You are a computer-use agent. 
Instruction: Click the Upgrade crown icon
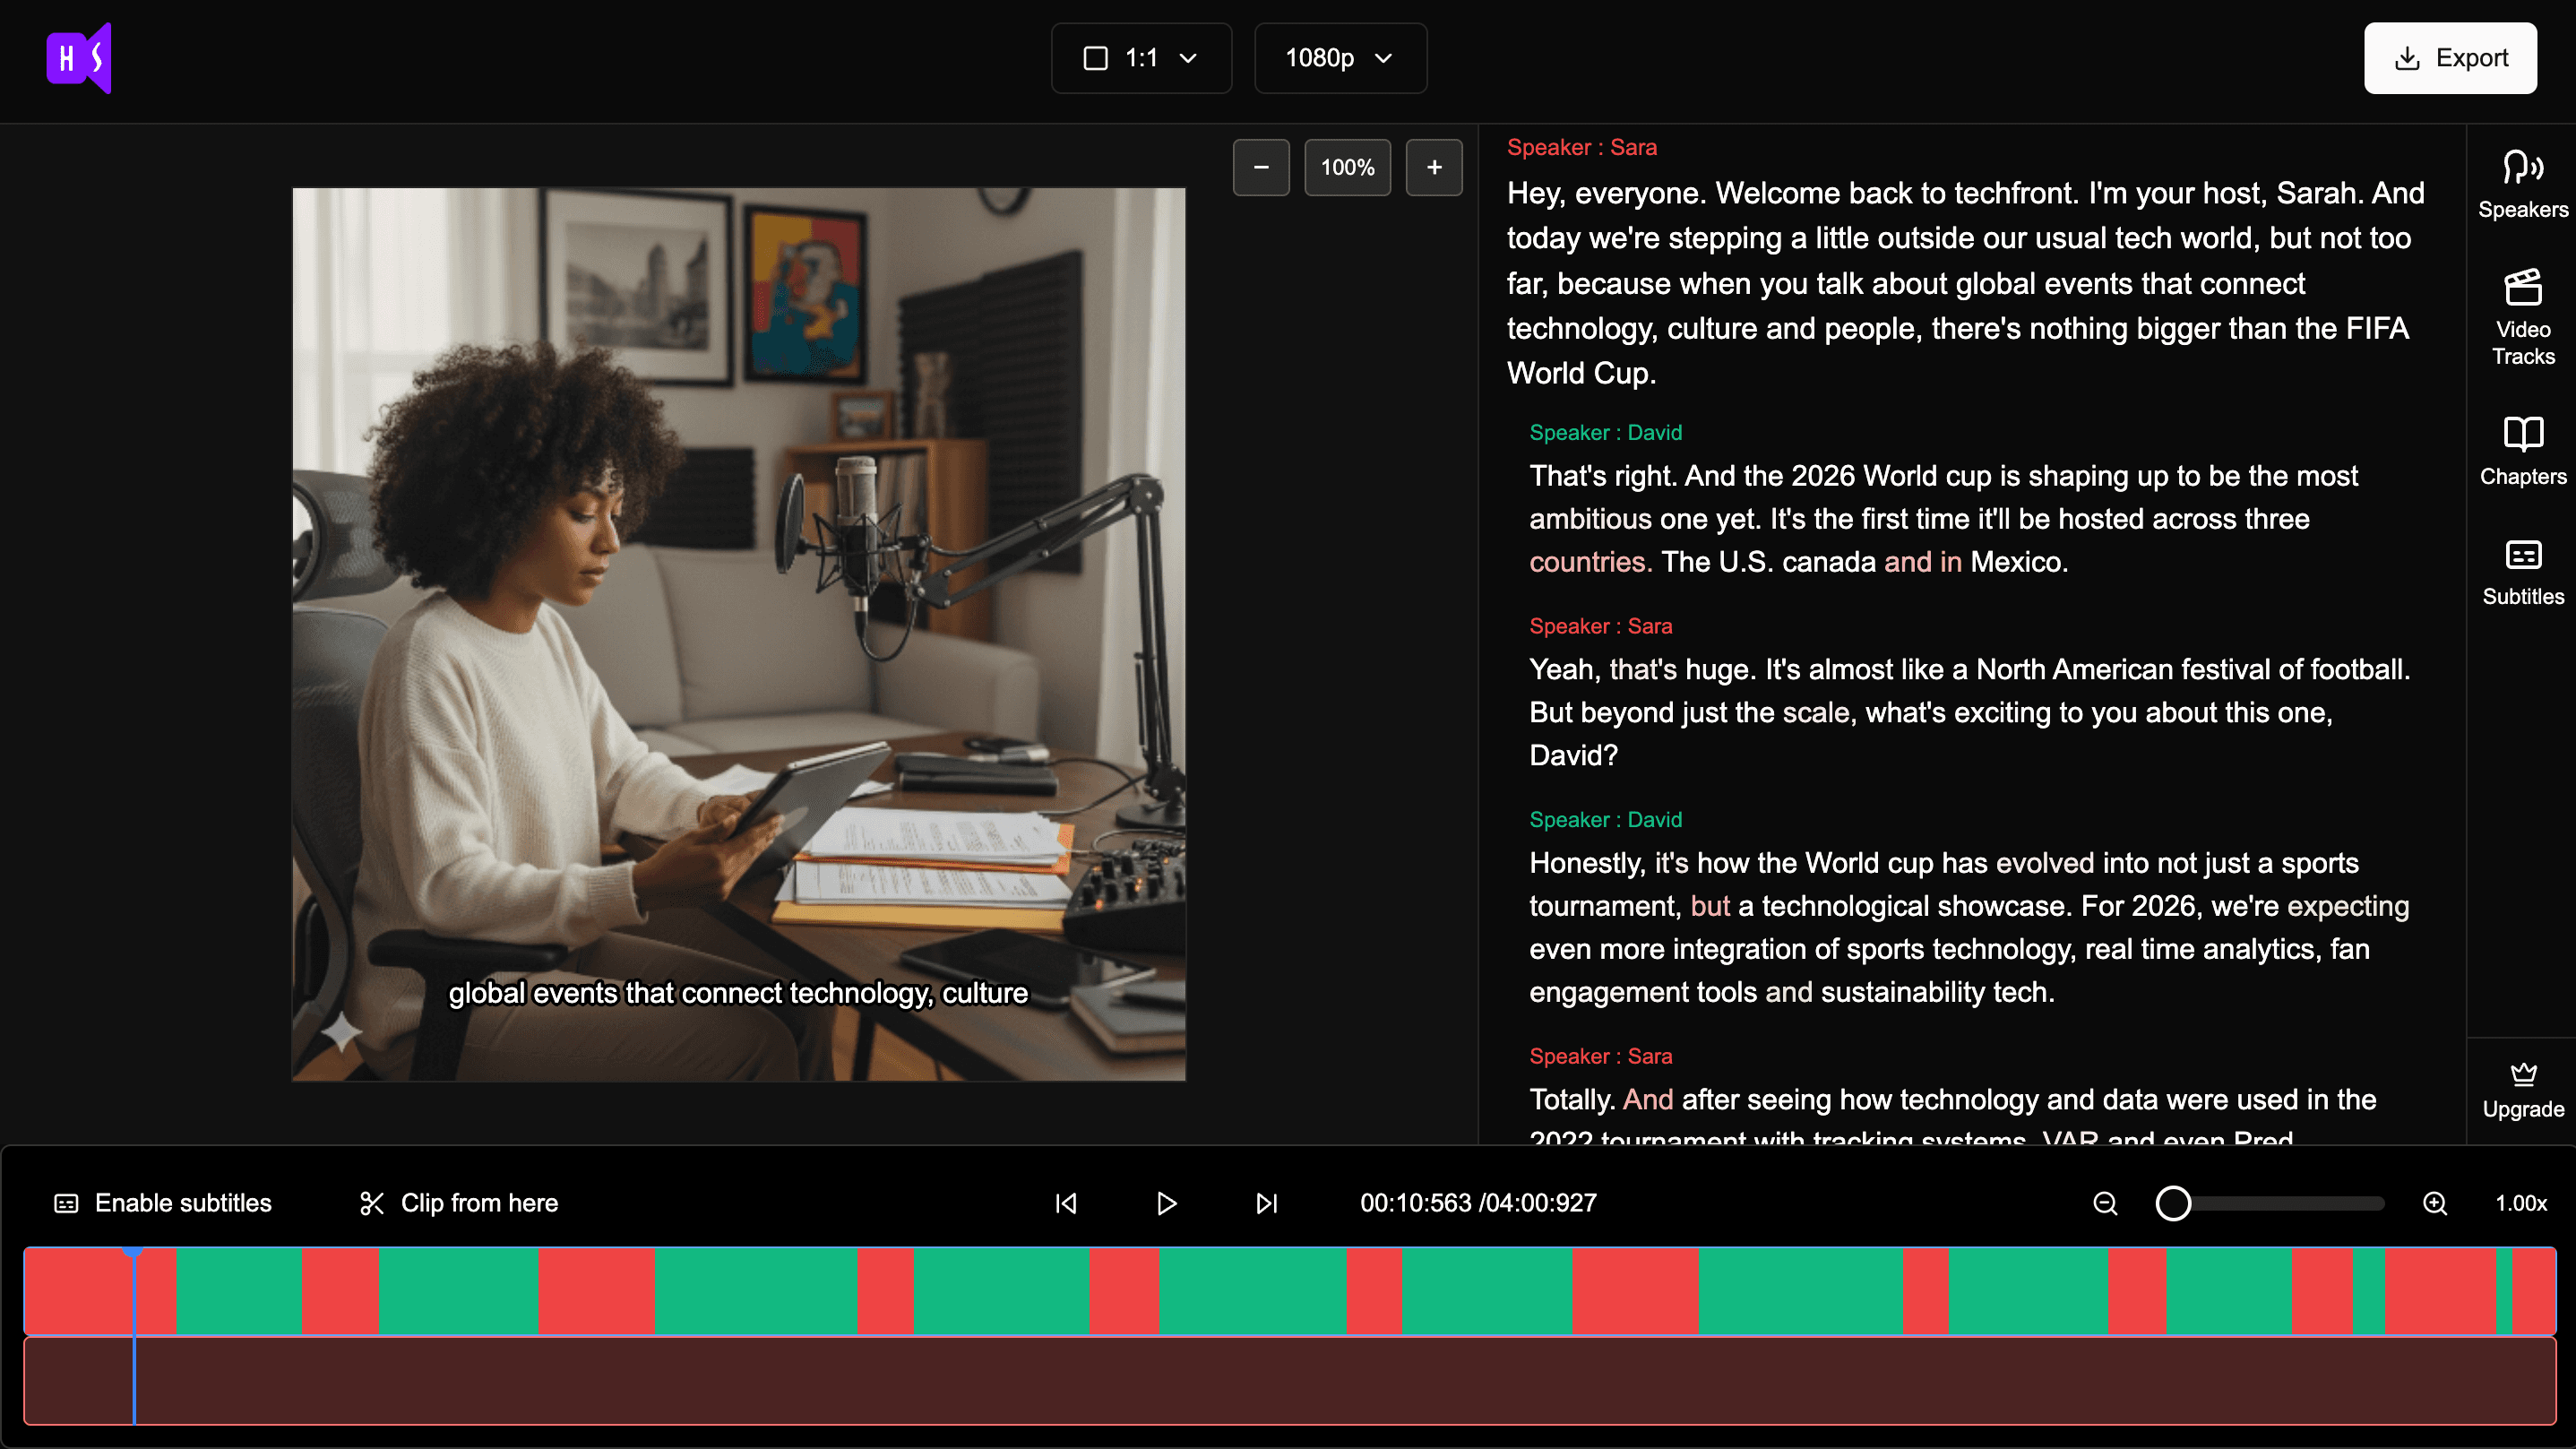[2524, 1077]
